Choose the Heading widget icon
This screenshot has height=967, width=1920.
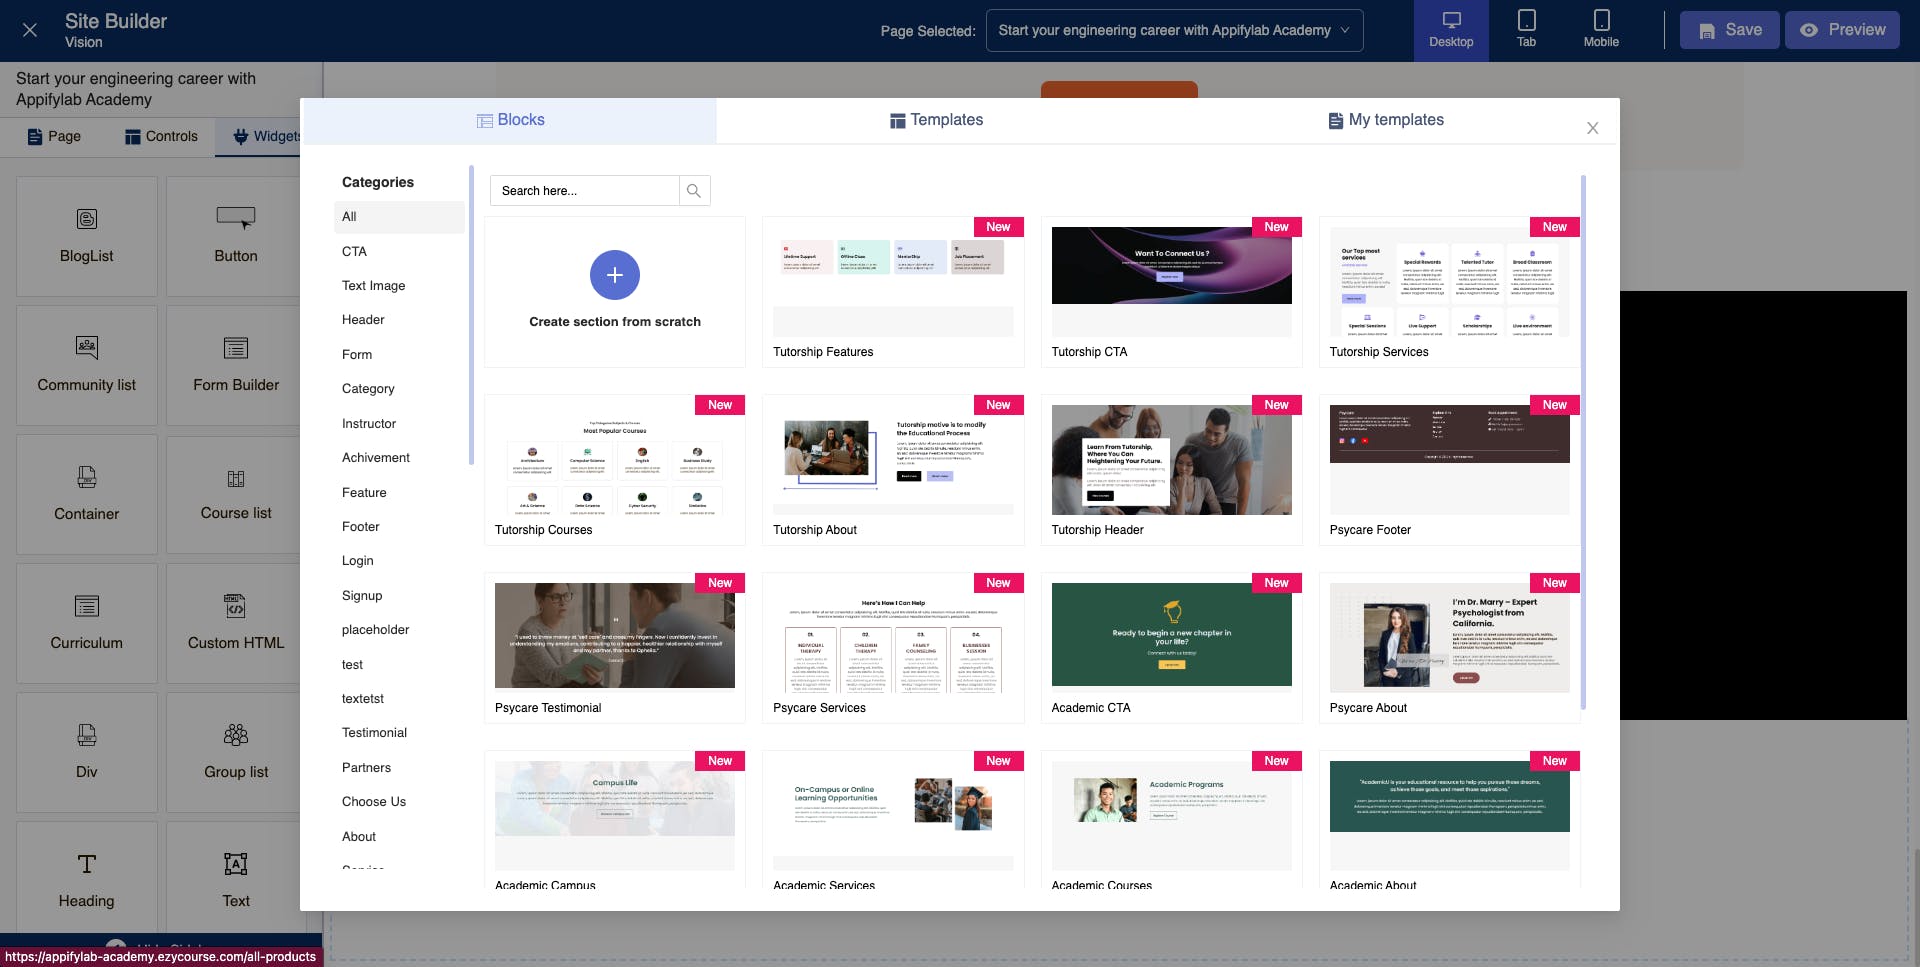(87, 864)
